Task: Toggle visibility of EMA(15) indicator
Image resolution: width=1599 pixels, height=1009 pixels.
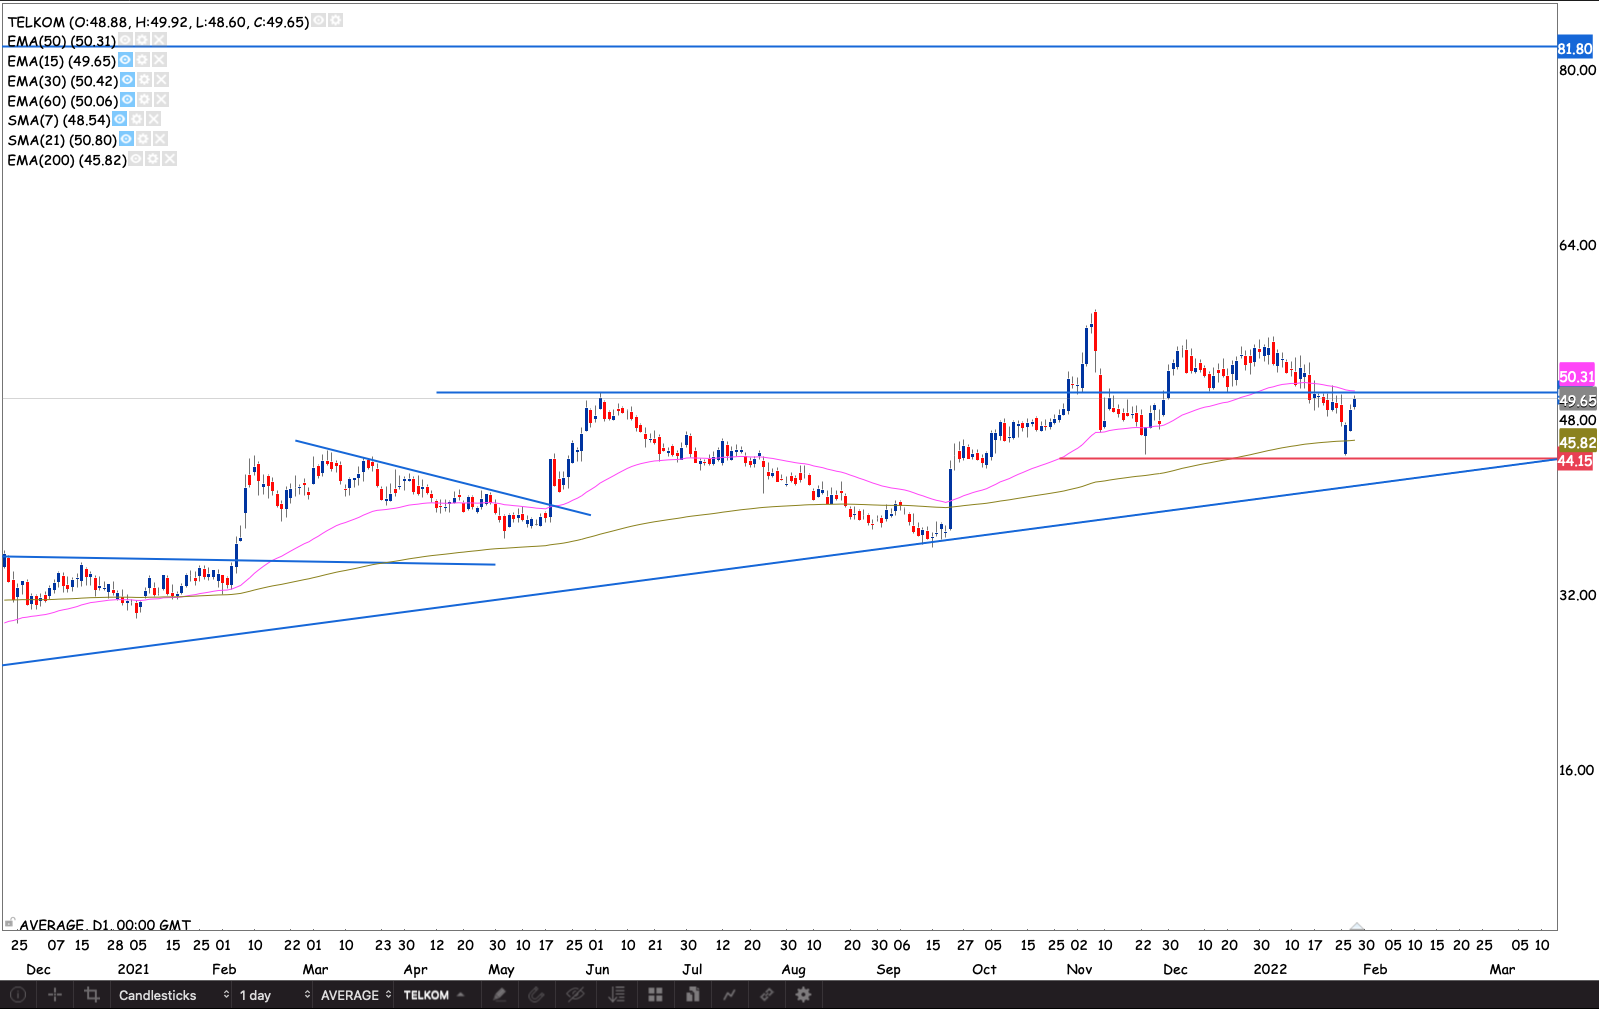Action: 126,61
